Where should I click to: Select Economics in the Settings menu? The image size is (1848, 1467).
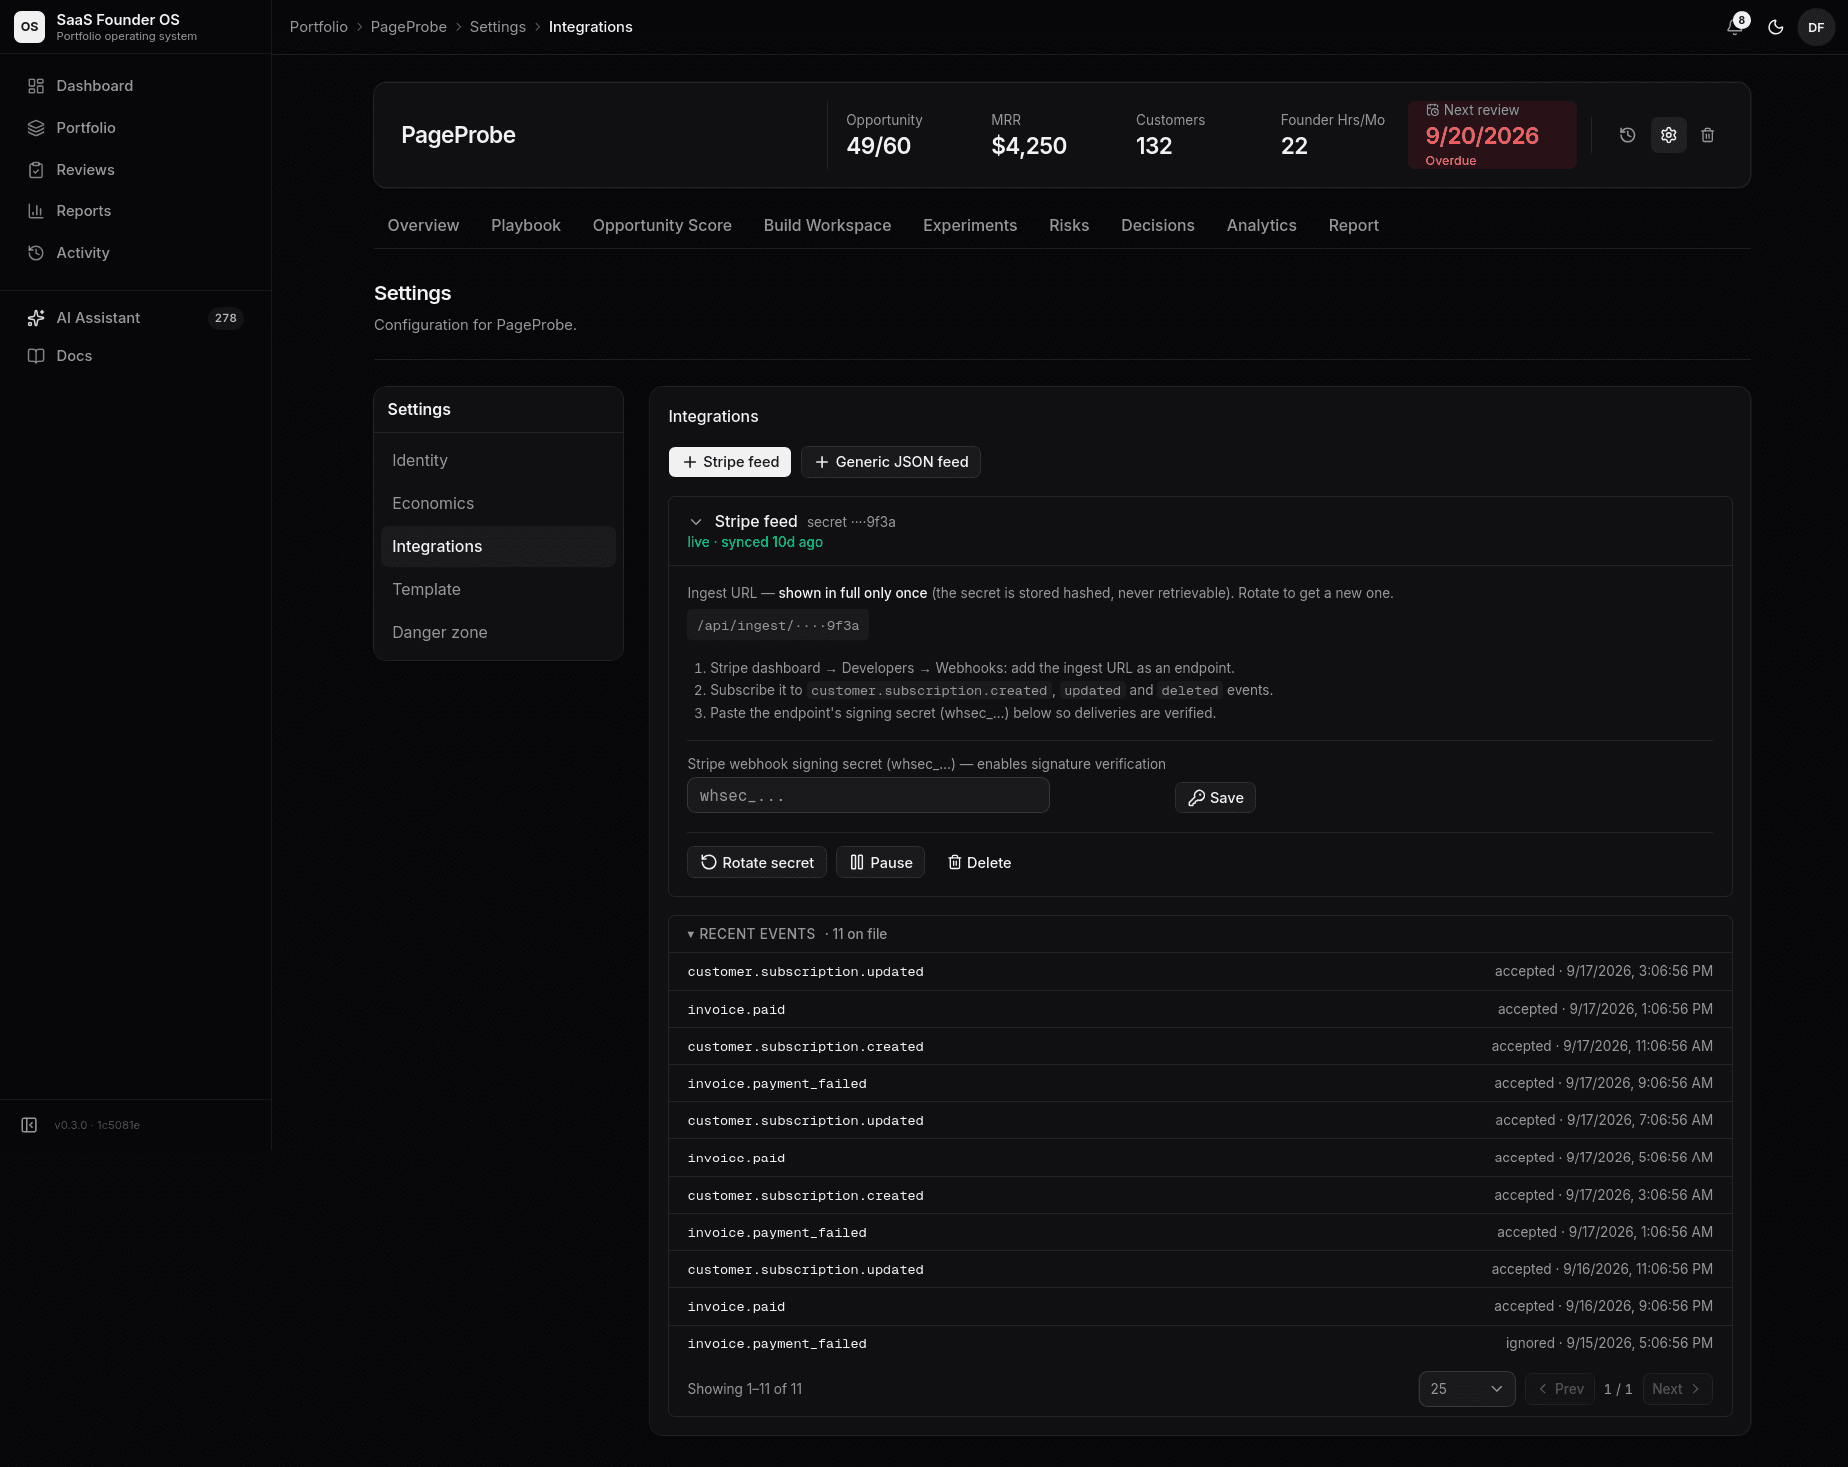pos(498,504)
